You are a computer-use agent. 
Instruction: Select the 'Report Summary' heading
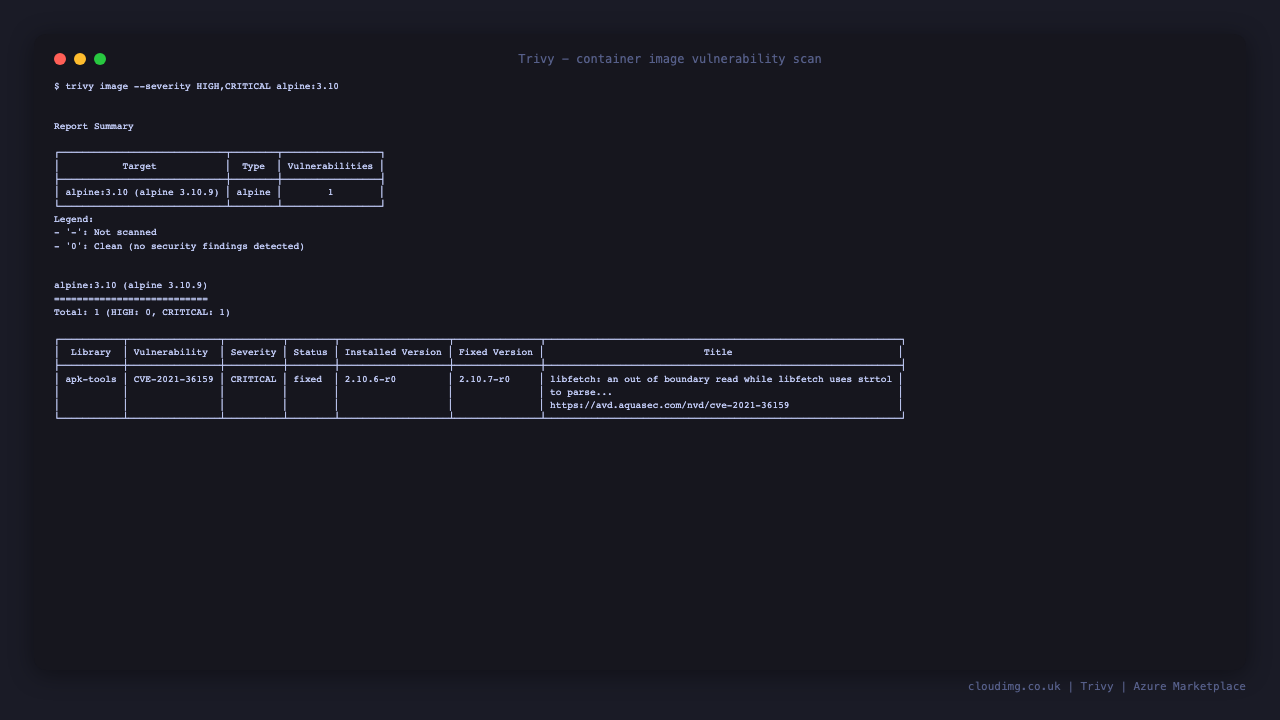[x=94, y=126]
